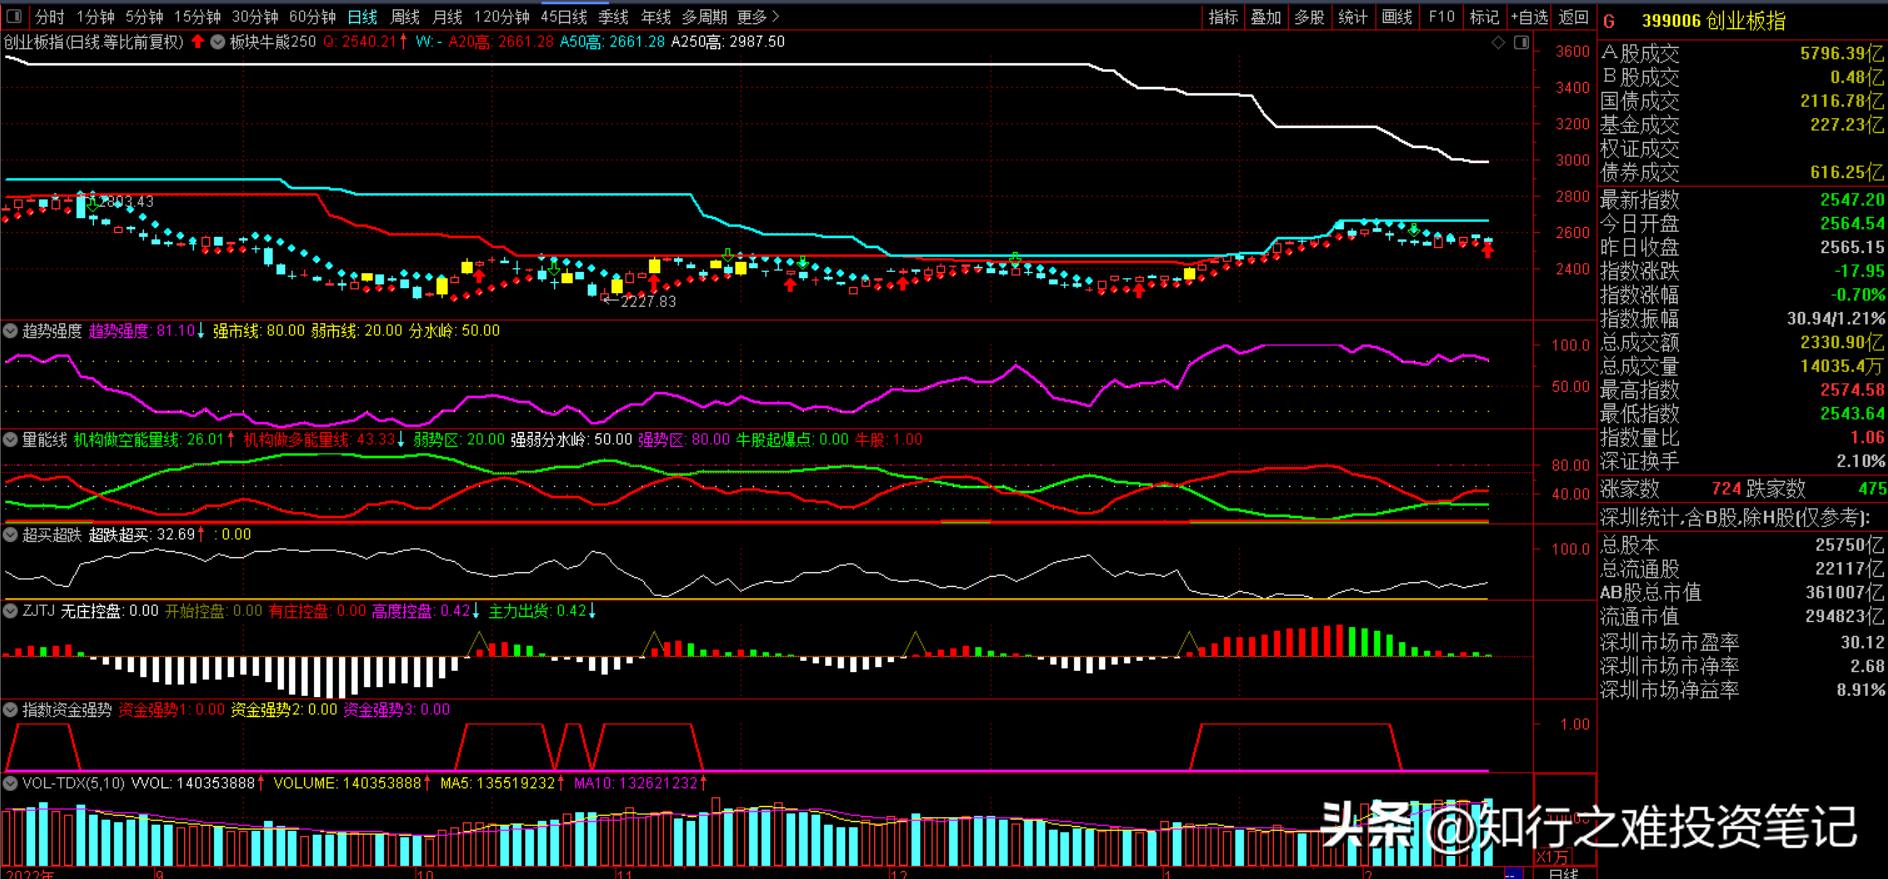1888x879 pixels.
Task: Click the +自选 add to watchlist button
Action: [x=1529, y=17]
